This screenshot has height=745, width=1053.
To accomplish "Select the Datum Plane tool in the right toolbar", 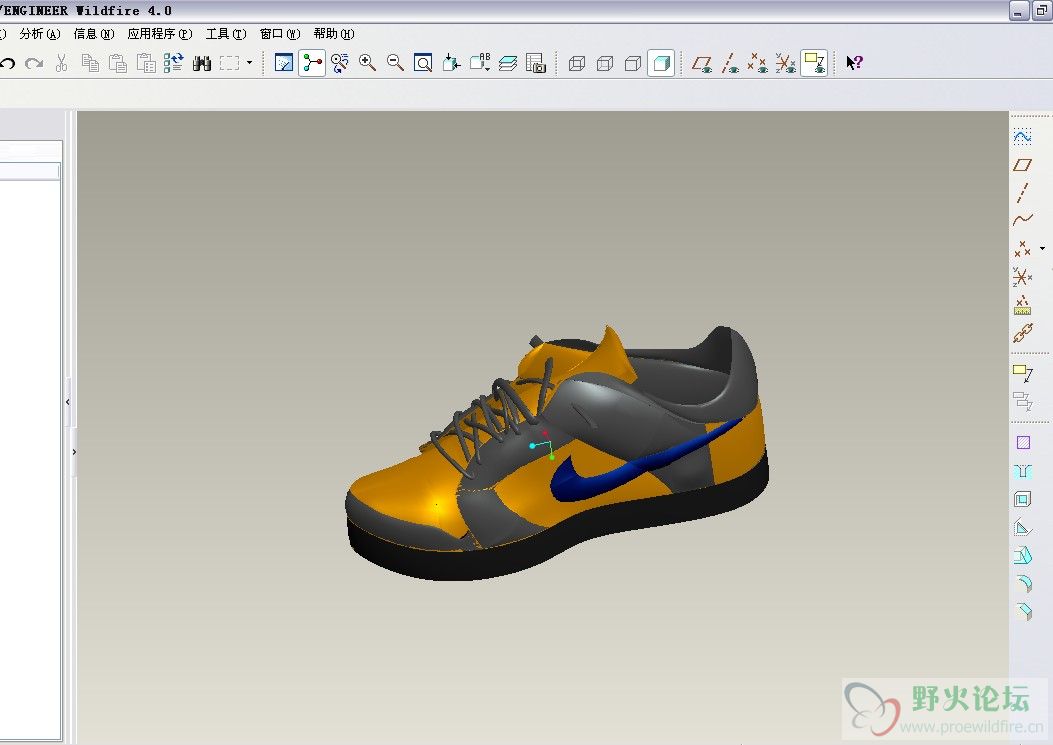I will (1022, 165).
